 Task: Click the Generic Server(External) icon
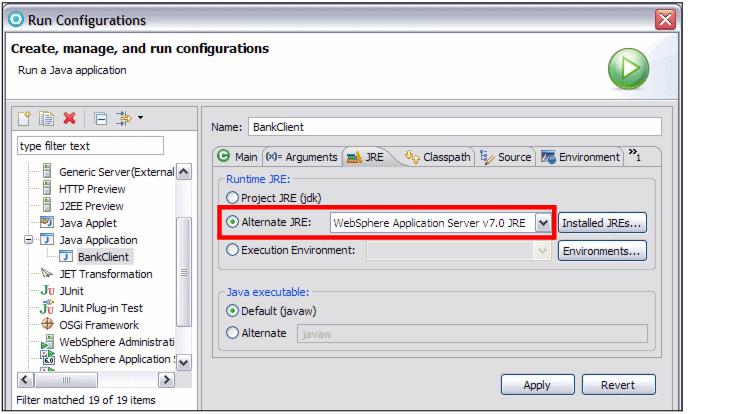[47, 171]
